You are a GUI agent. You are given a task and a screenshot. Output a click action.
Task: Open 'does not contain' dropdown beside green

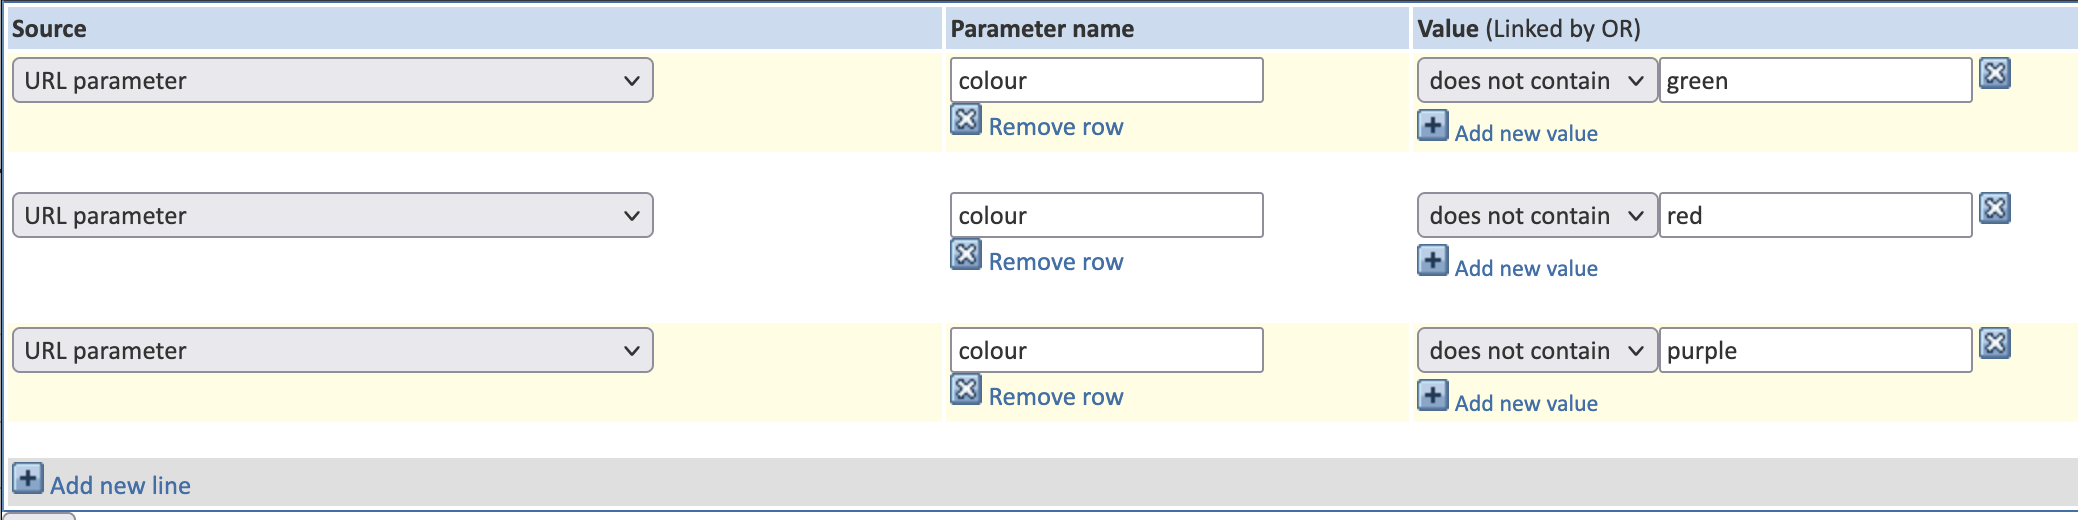(x=1537, y=80)
